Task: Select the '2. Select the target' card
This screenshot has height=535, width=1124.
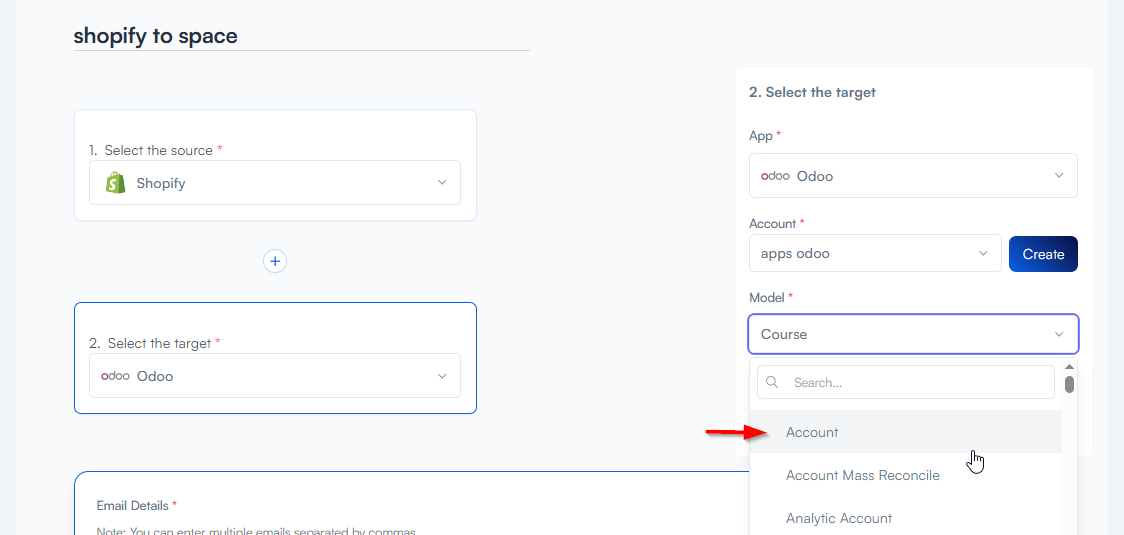Action: (275, 322)
